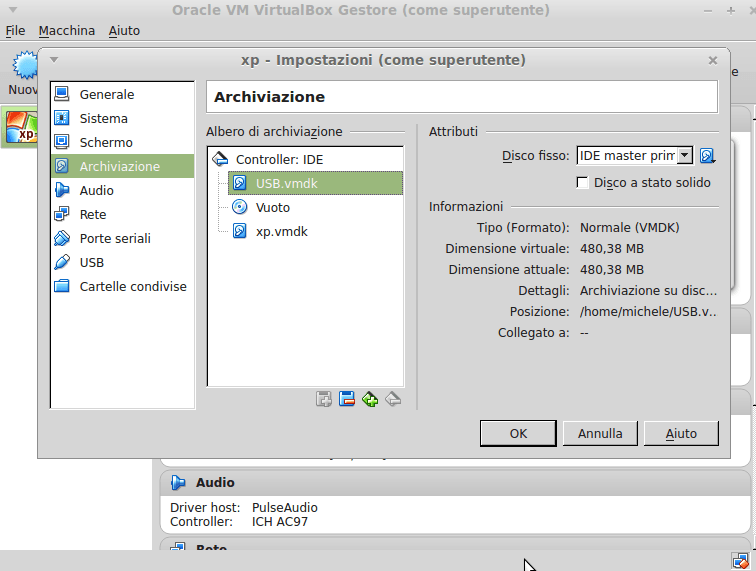
Task: Click the Normale (VMDK) format value
Action: click(x=629, y=228)
